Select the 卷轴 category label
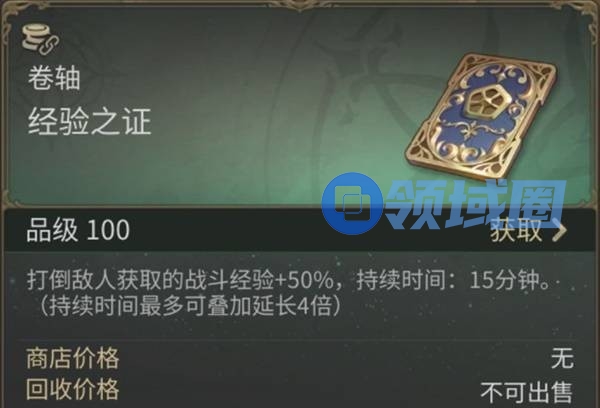This screenshot has width=600, height=408. pos(54,78)
